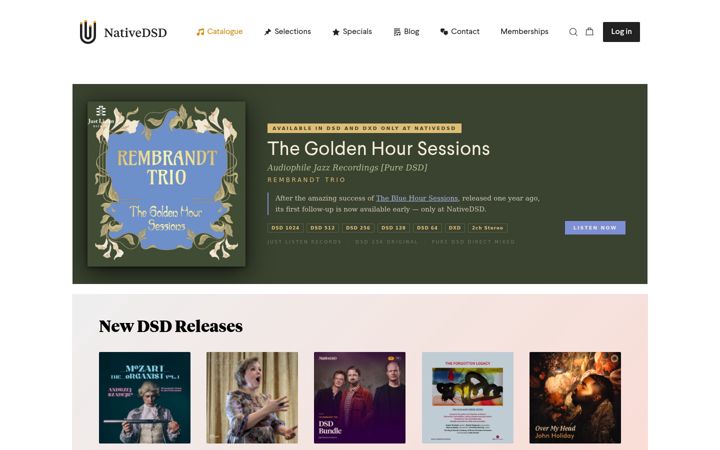
Task: Open the search magnifier icon
Action: [573, 32]
